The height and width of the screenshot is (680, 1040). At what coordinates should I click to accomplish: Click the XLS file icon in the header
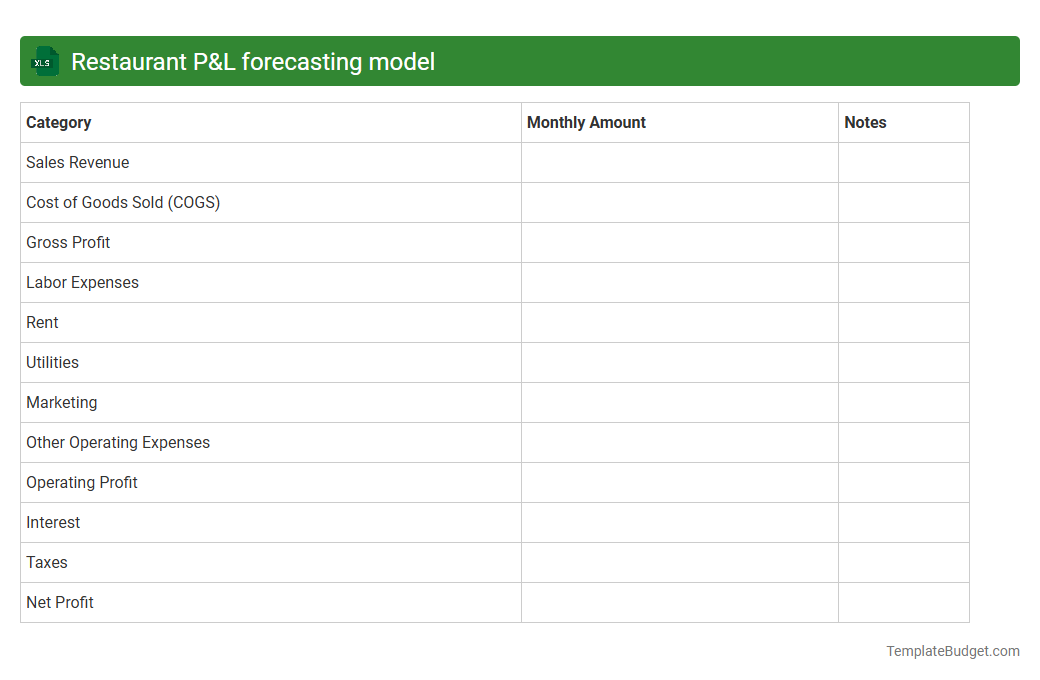click(44, 61)
